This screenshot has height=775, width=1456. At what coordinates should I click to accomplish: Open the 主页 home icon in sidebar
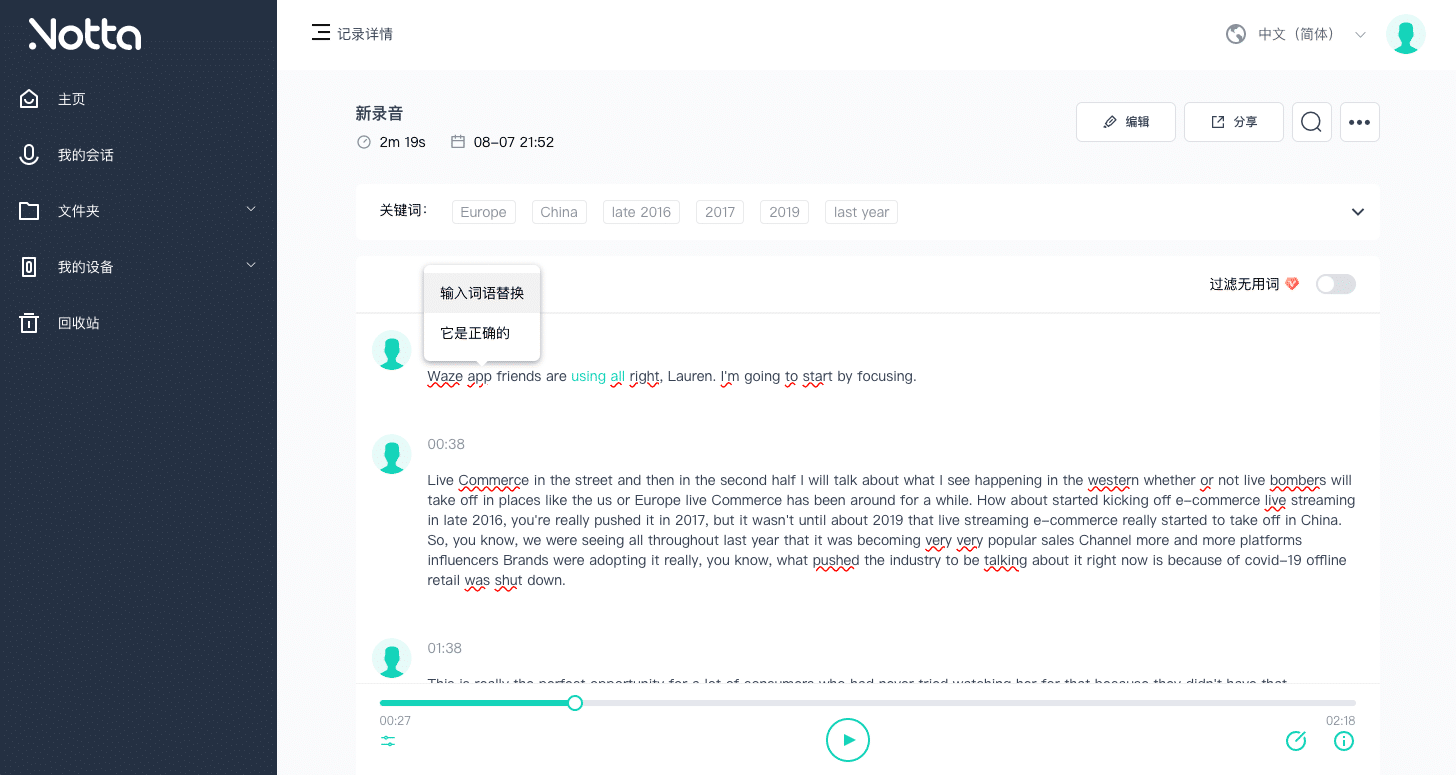(28, 98)
